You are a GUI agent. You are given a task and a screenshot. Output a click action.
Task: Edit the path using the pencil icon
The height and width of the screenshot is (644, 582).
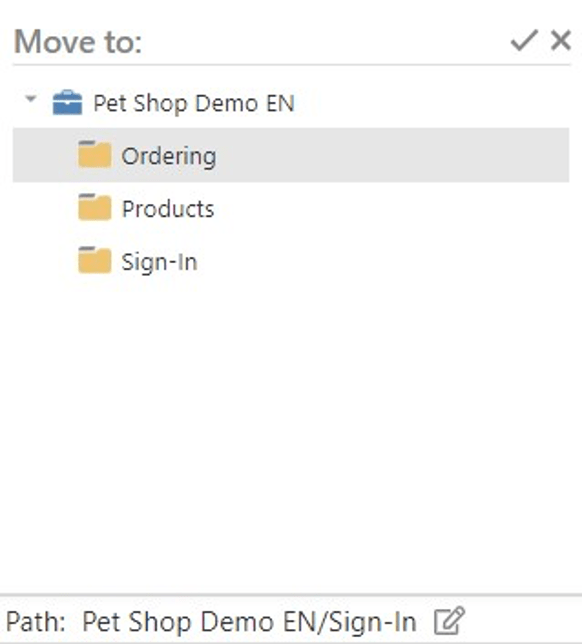(449, 621)
